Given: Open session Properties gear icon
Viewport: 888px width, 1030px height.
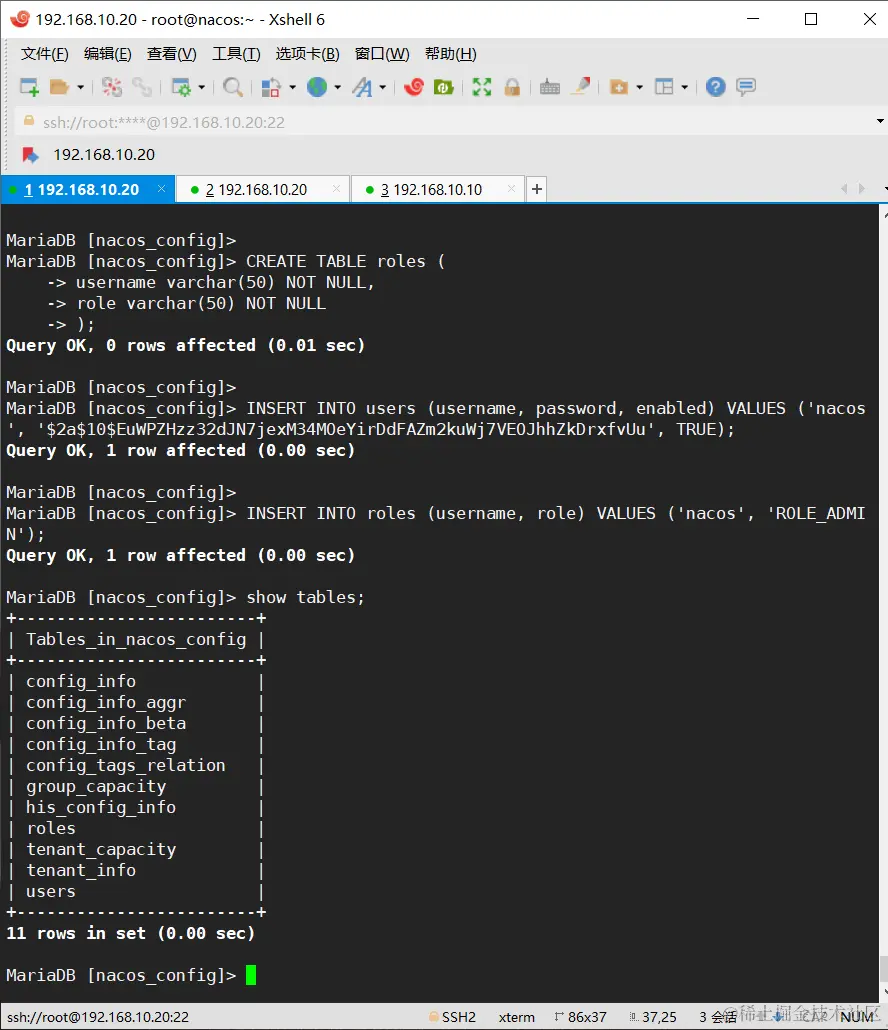Looking at the screenshot, I should pos(181,87).
